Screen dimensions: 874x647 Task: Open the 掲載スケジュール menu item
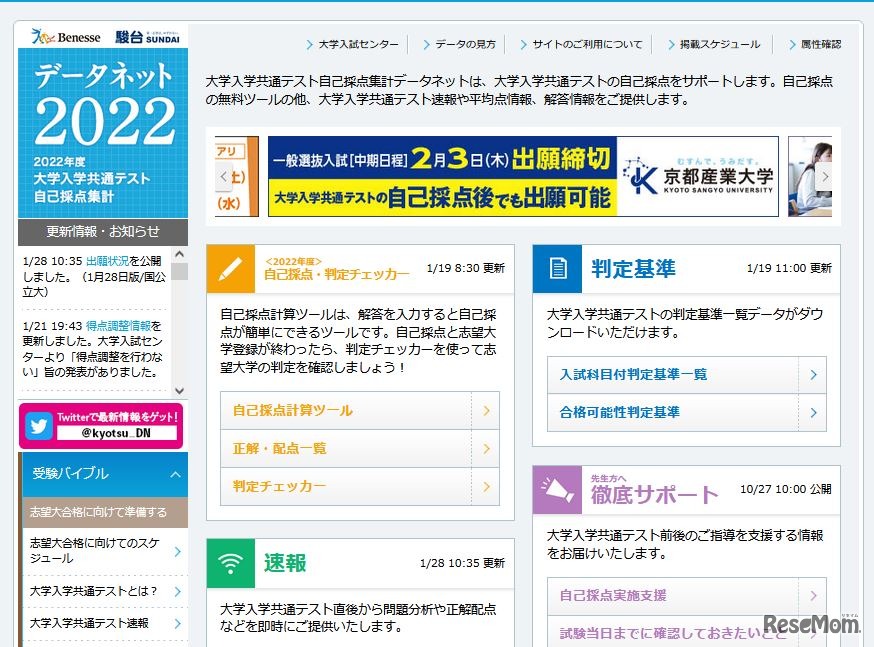(719, 44)
